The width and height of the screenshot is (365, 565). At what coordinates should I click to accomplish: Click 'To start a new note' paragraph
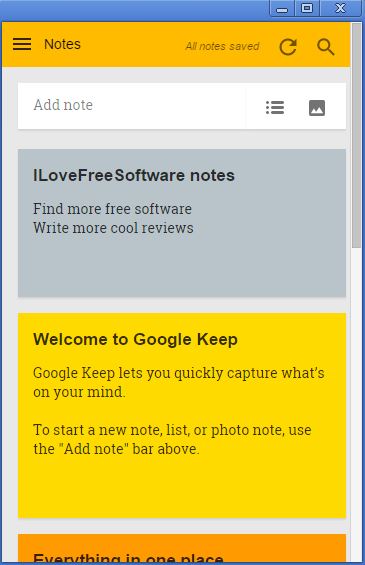point(172,439)
